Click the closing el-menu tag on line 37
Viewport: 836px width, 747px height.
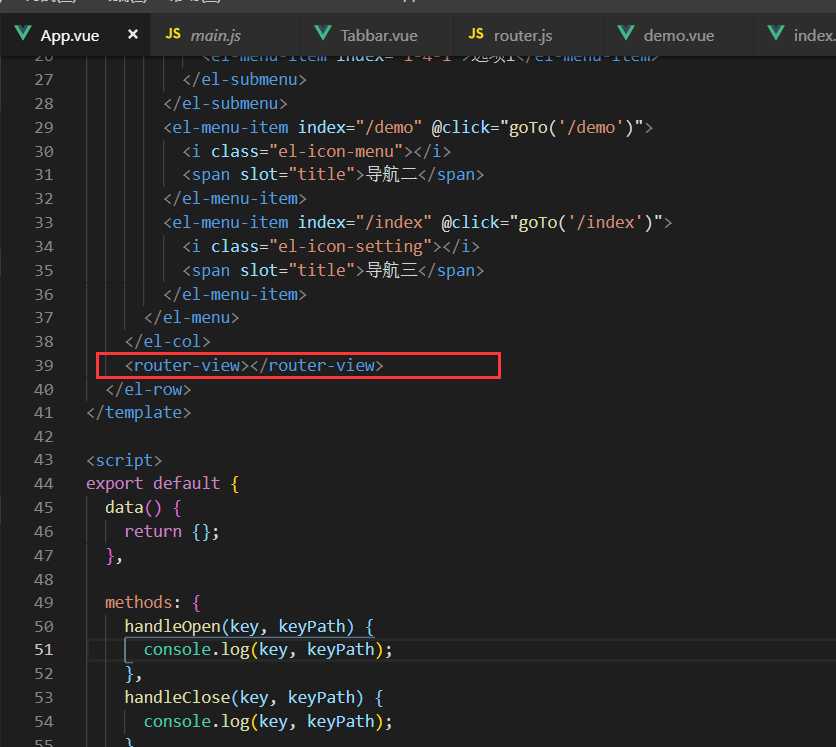click(191, 318)
